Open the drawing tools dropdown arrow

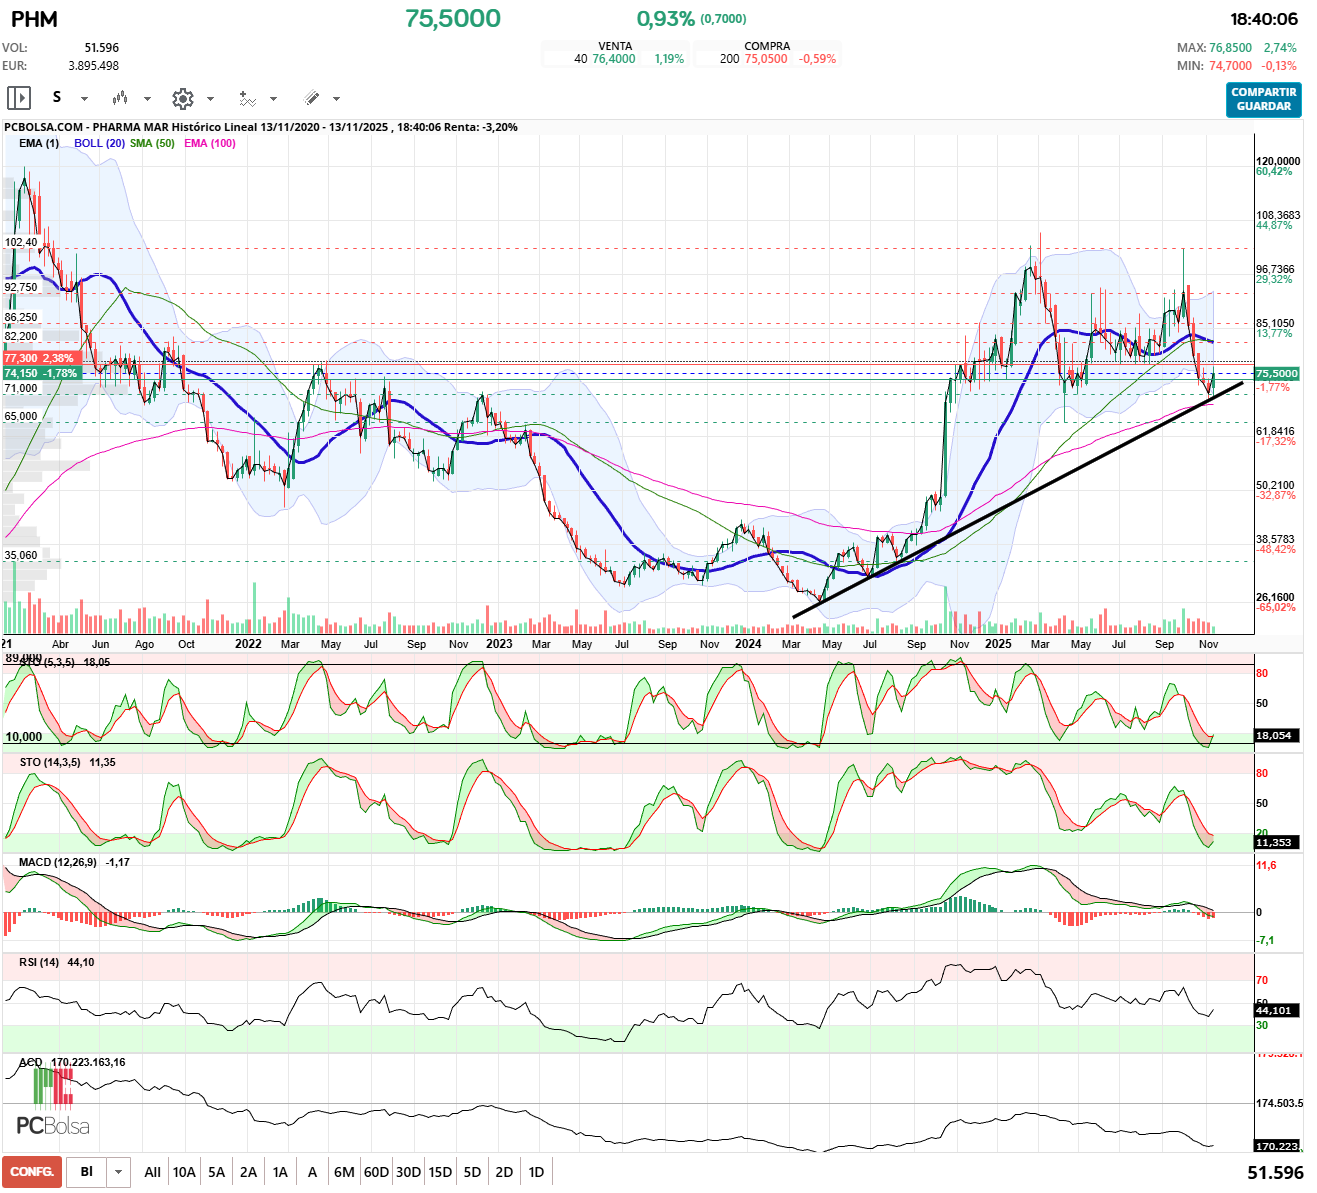pos(336,99)
